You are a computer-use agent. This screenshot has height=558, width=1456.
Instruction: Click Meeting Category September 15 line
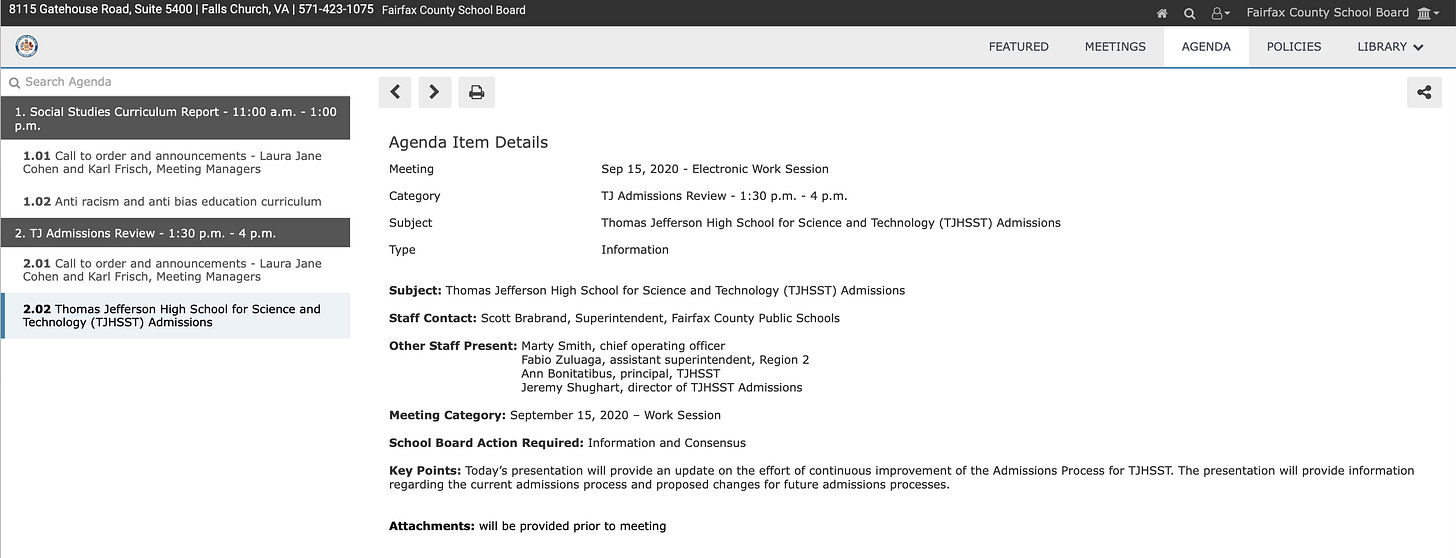555,415
